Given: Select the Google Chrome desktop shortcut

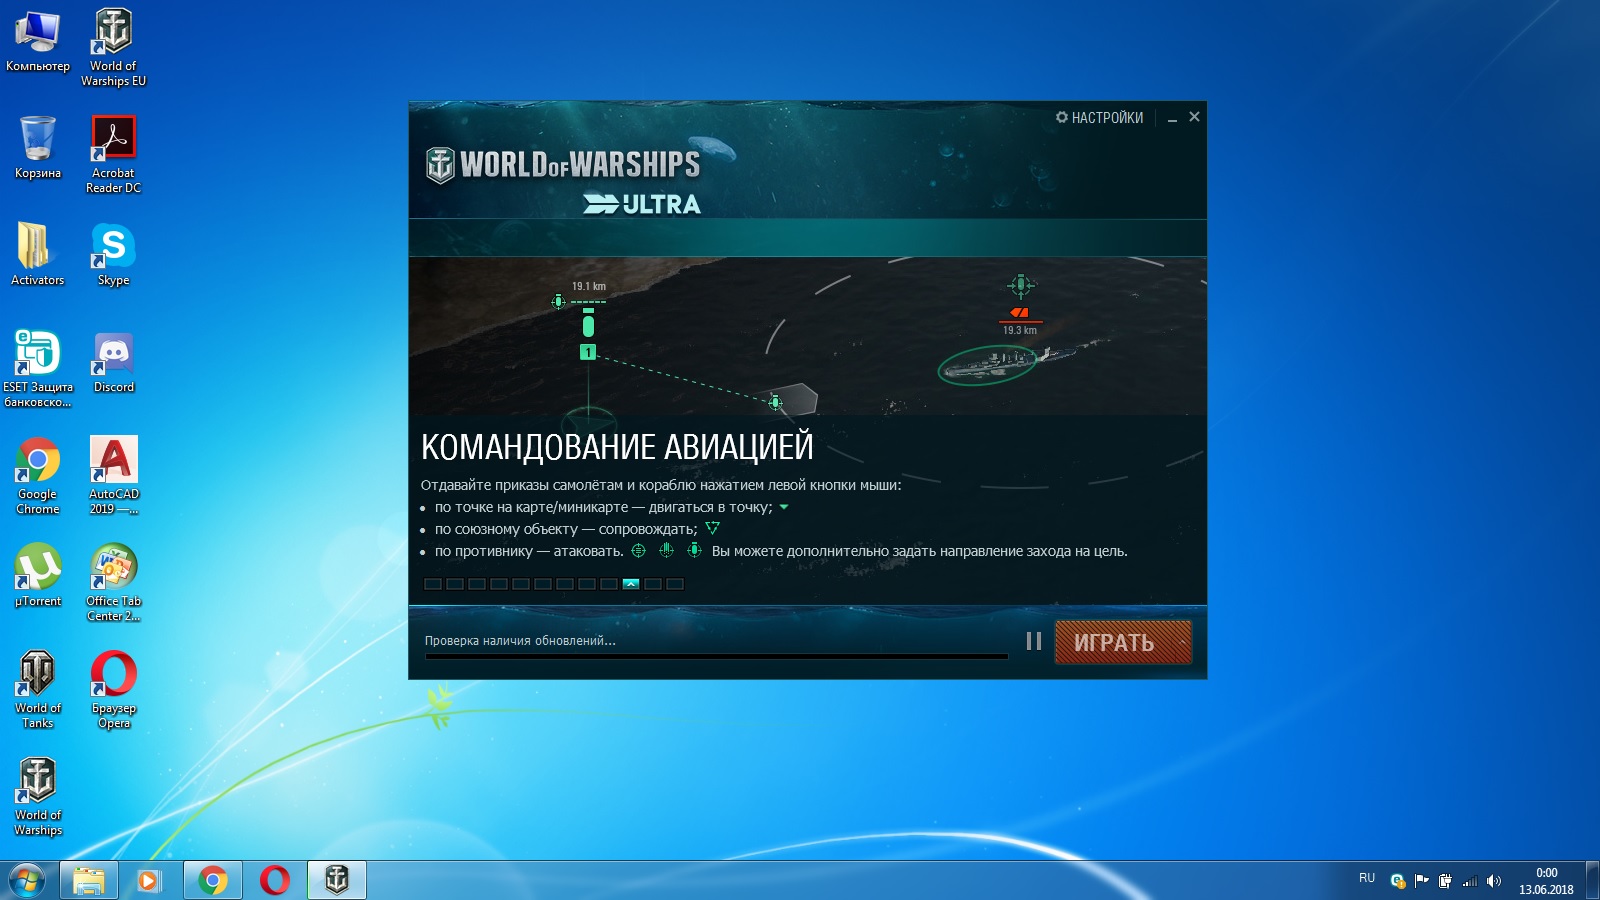Looking at the screenshot, I should point(38,476).
